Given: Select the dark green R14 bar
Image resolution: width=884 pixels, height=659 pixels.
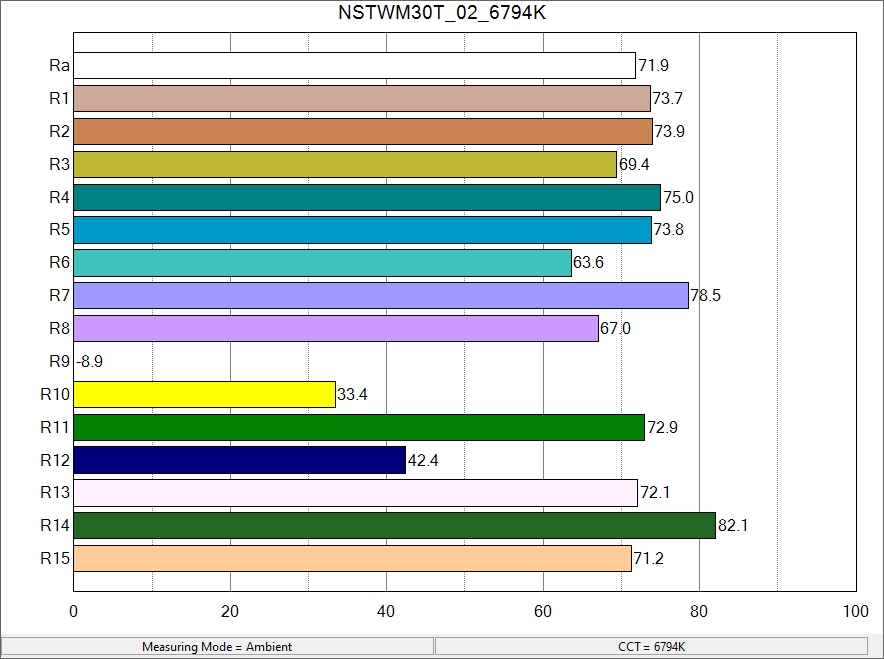Looking at the screenshot, I should point(395,525).
